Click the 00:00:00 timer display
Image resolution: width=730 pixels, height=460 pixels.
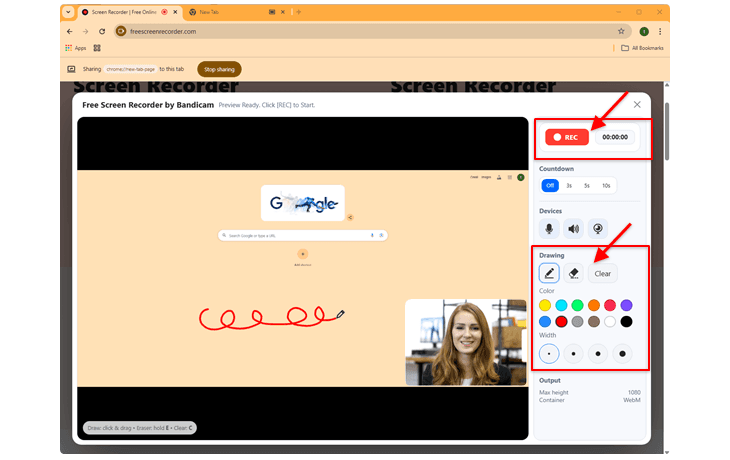(x=615, y=137)
